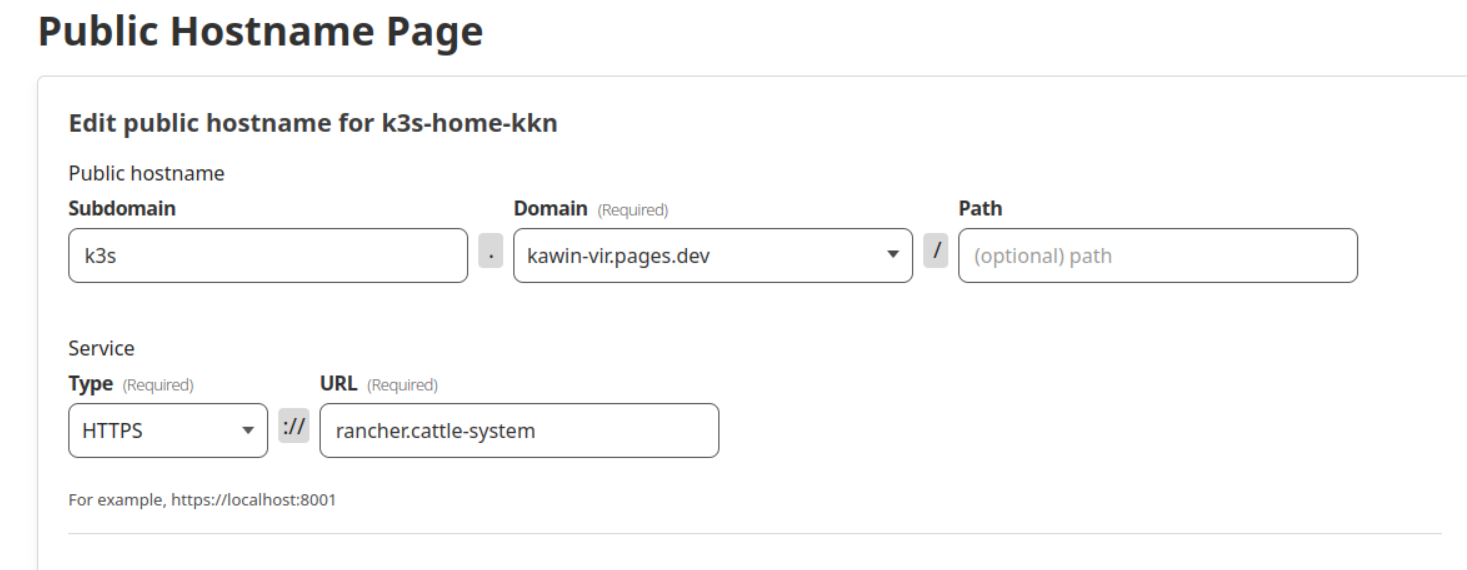Screen dimensions: 1467x570
Task: Click the example https://localhost:8001 hint text
Action: (x=202, y=499)
